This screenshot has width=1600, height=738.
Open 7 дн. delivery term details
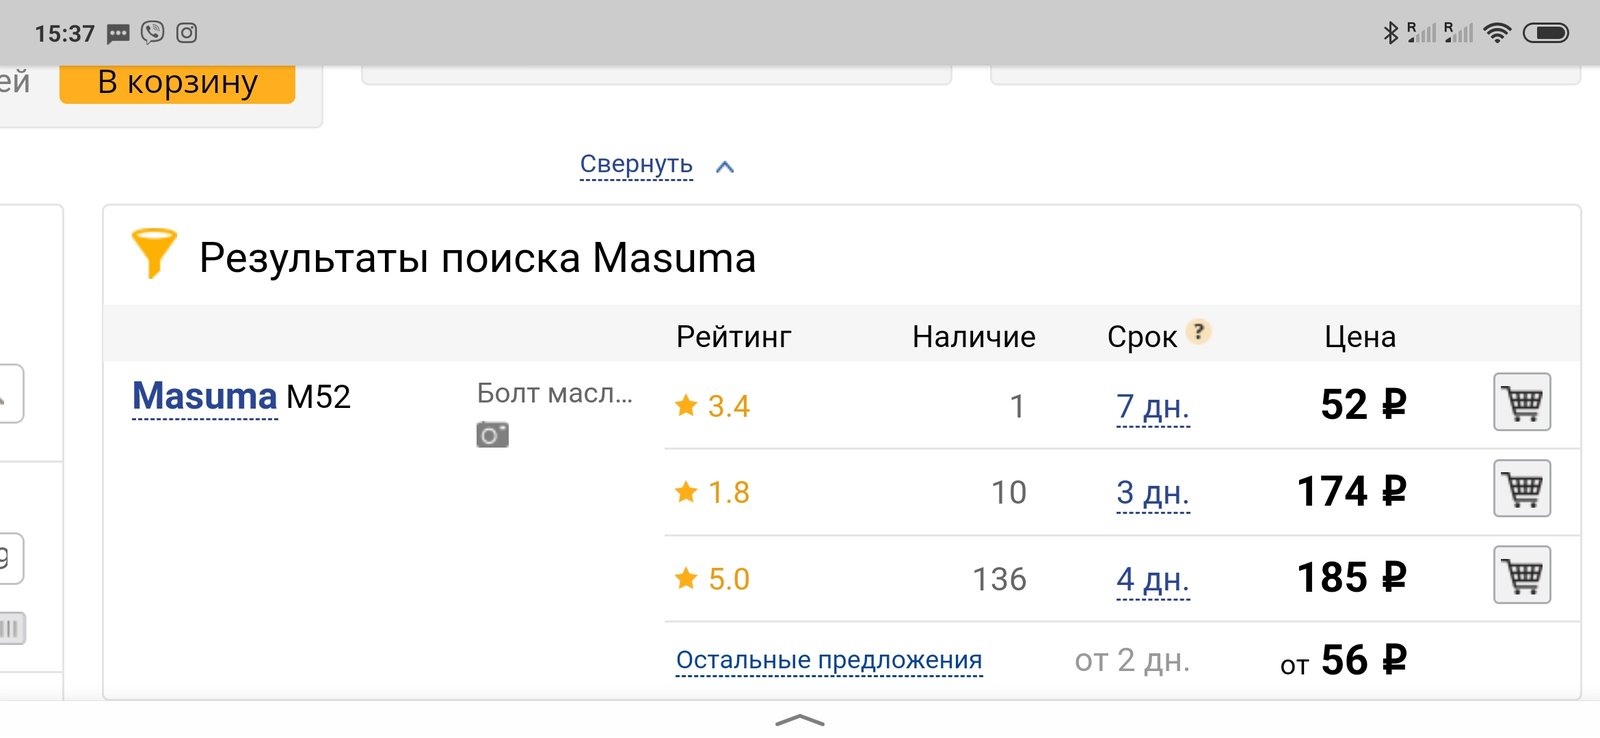click(x=1153, y=407)
